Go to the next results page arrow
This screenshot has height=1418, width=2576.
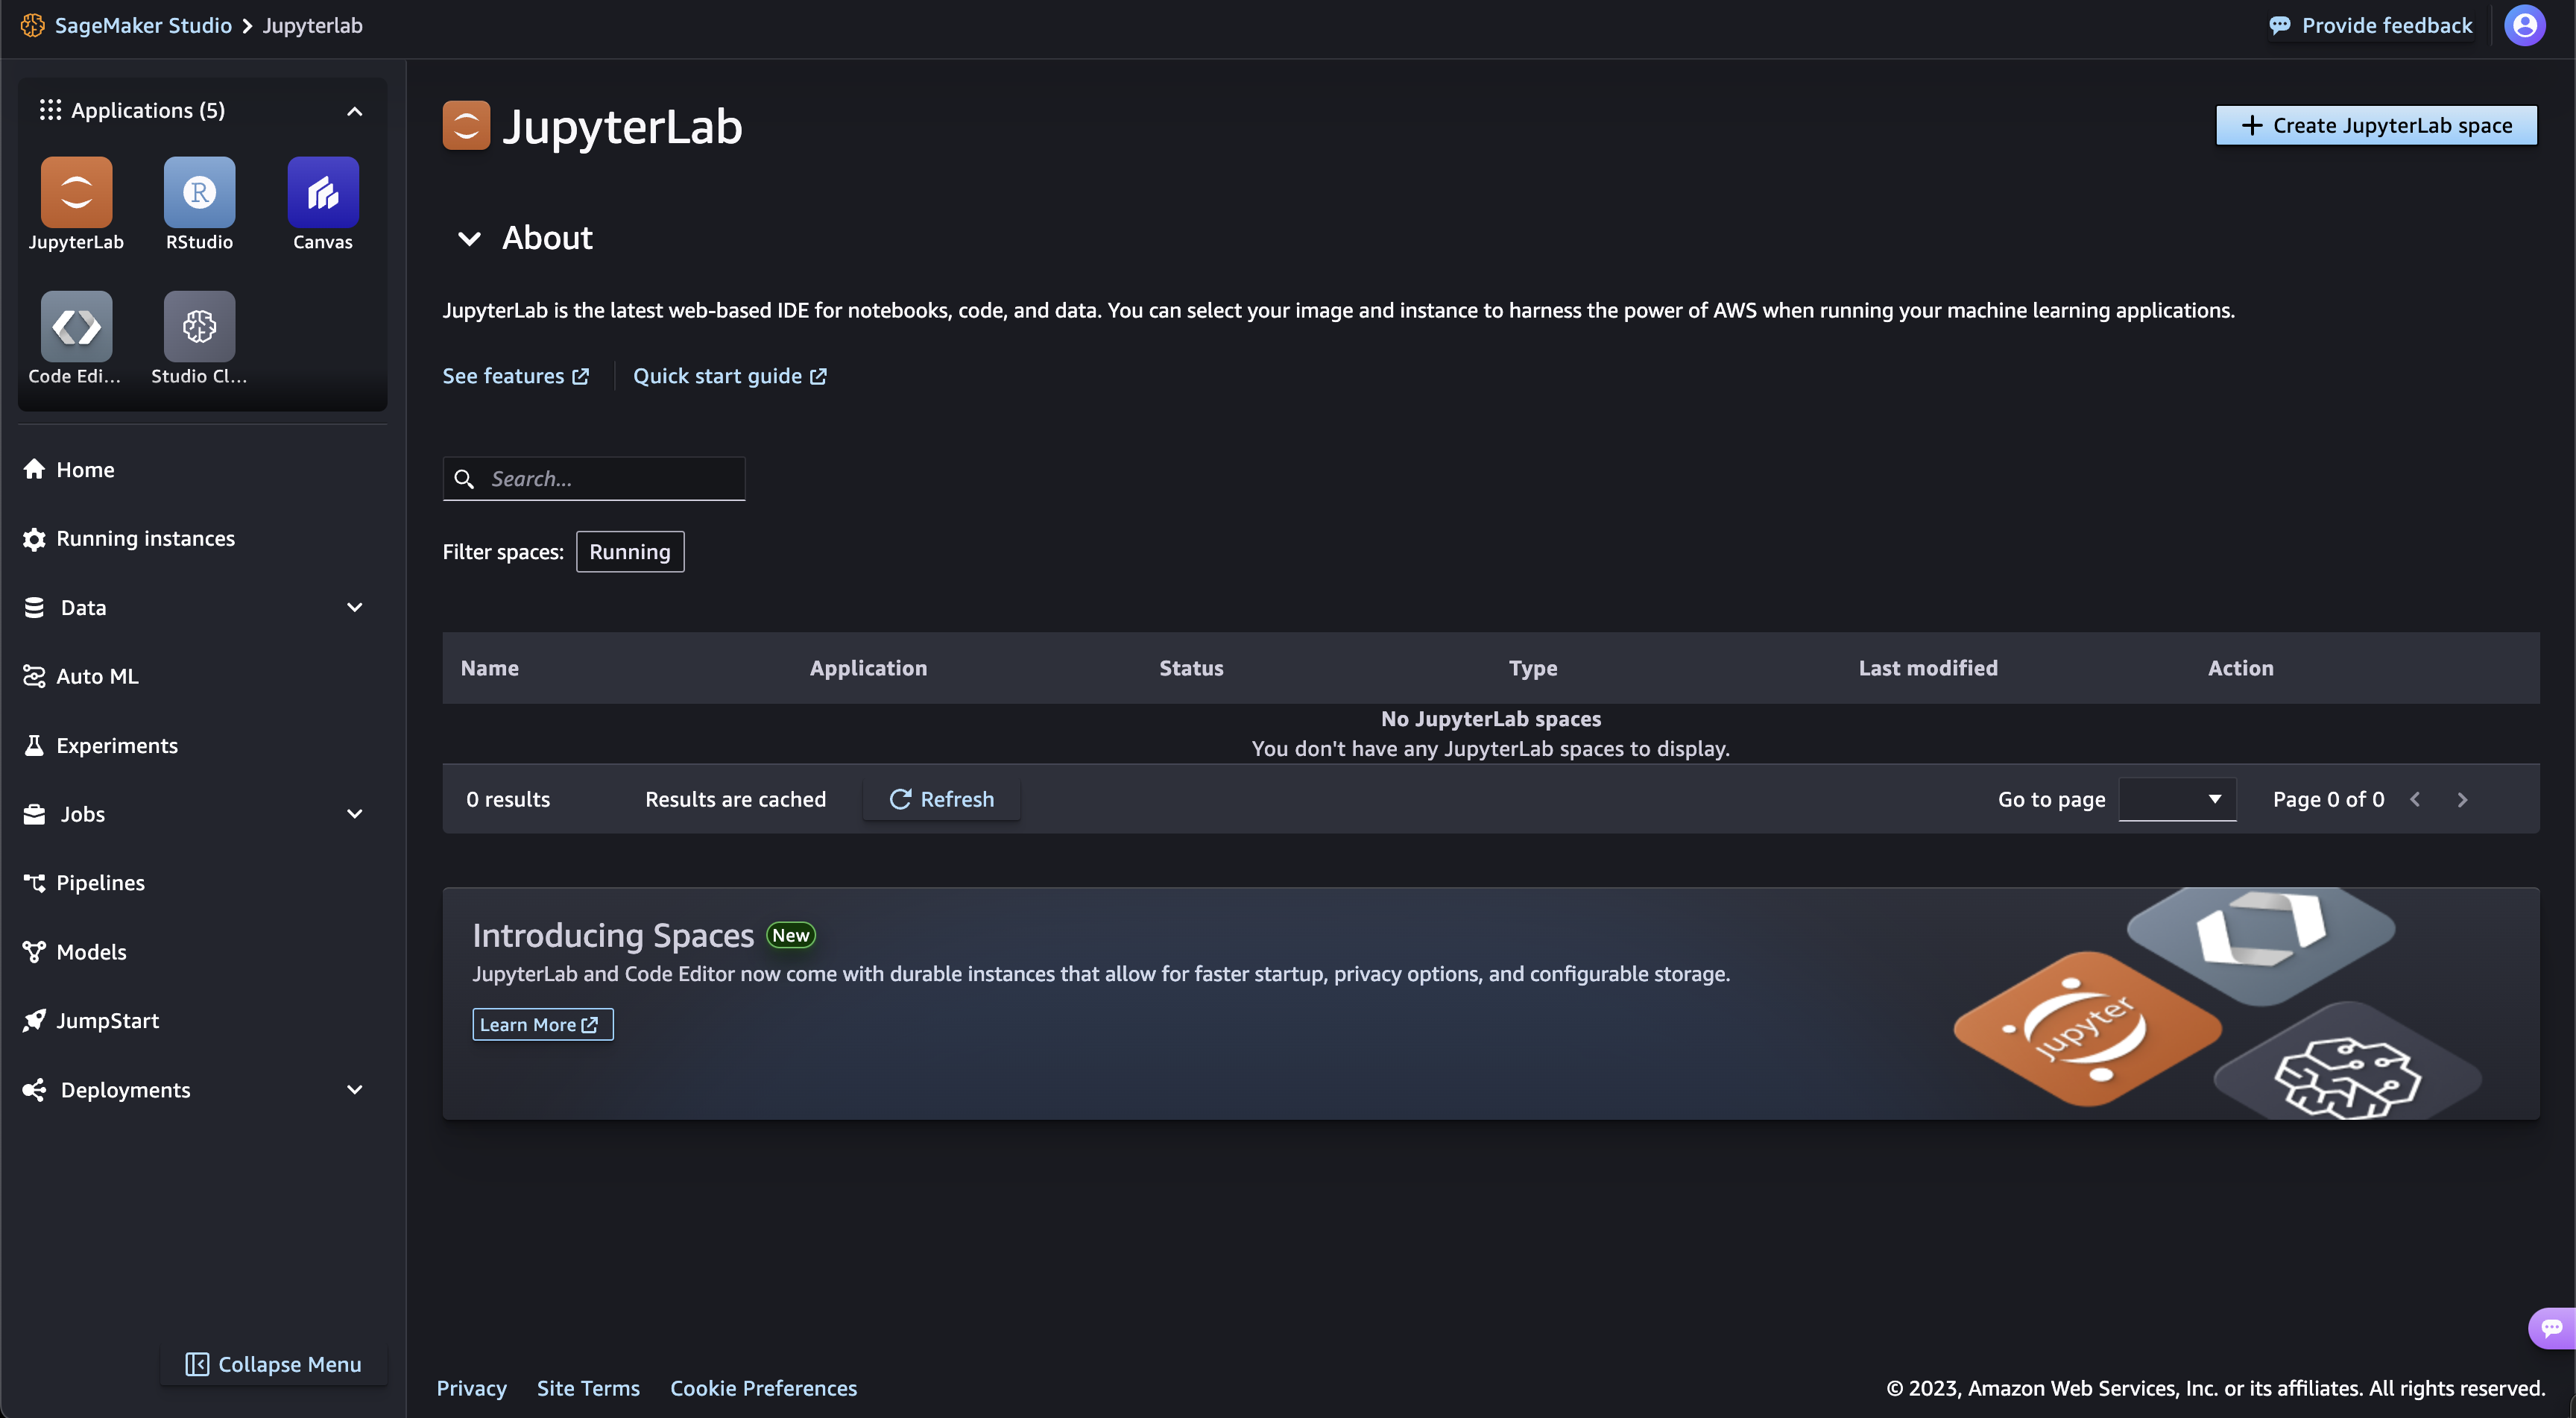point(2462,799)
